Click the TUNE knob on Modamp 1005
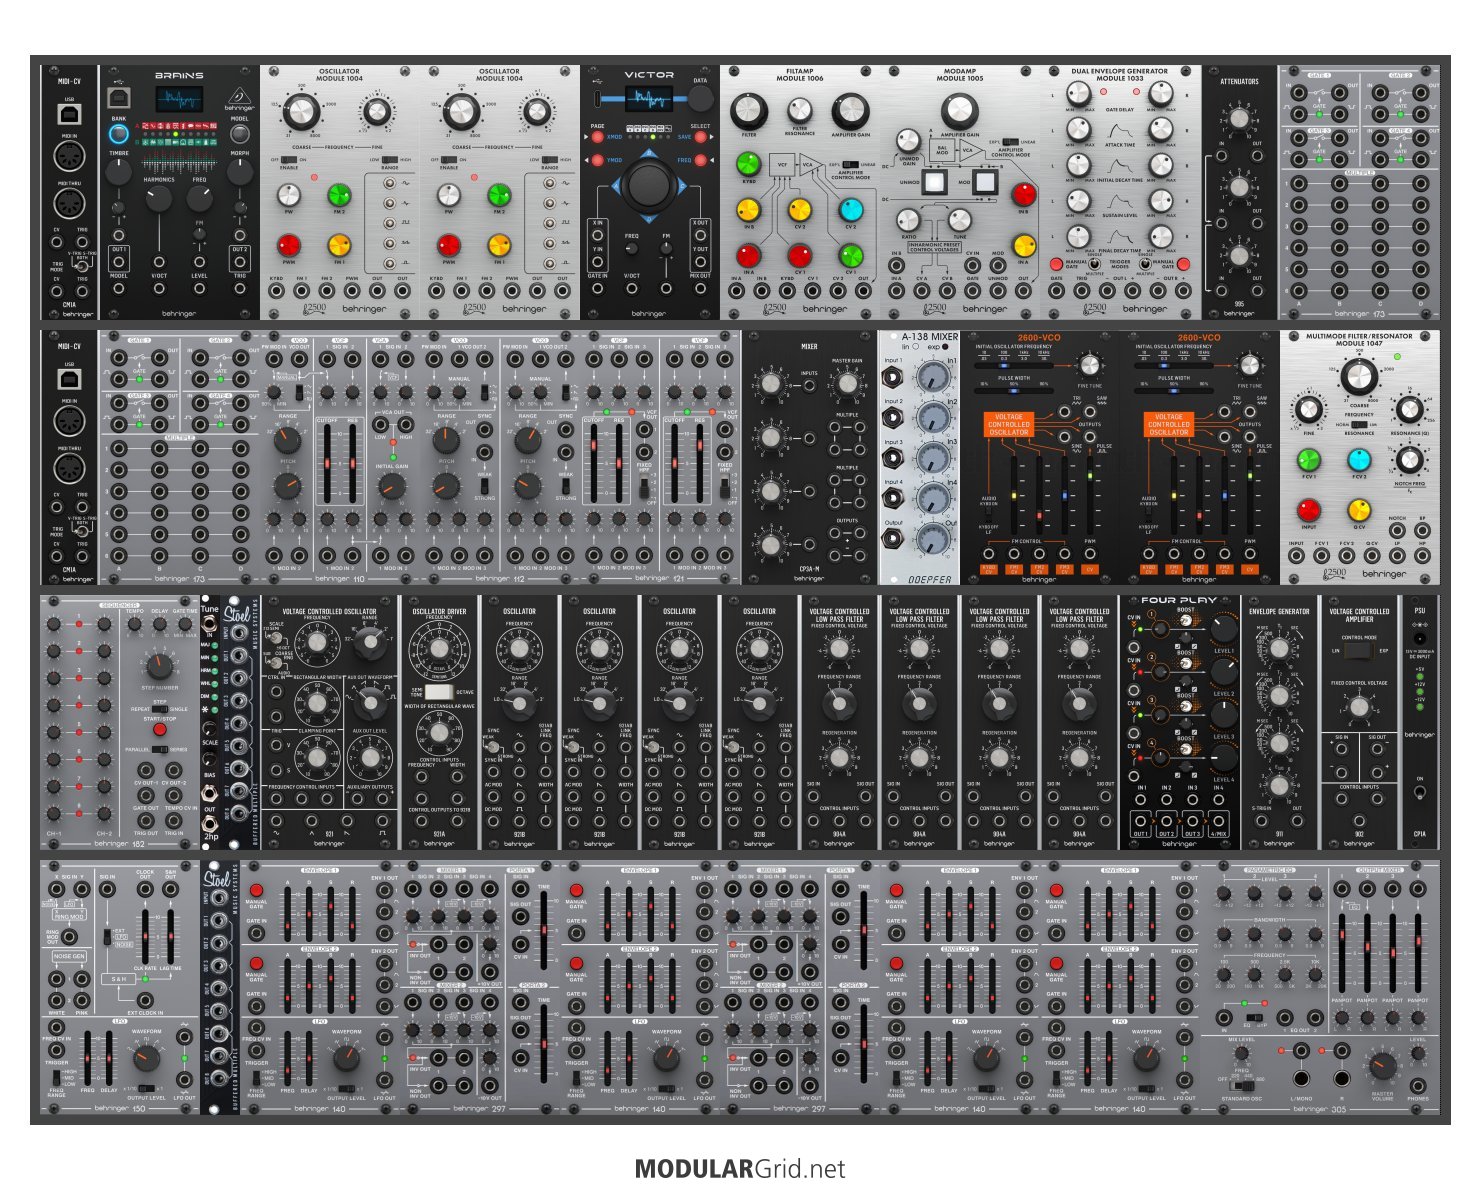1481x1190 pixels. tap(960, 219)
